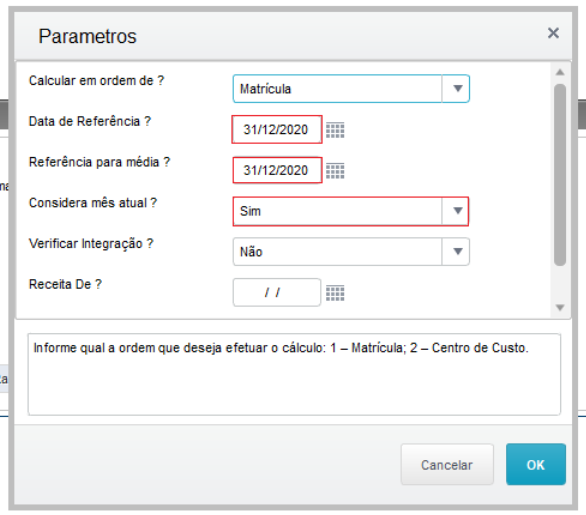586x515 pixels.
Task: Open calendar picker for Referência para média
Action: coord(335,171)
